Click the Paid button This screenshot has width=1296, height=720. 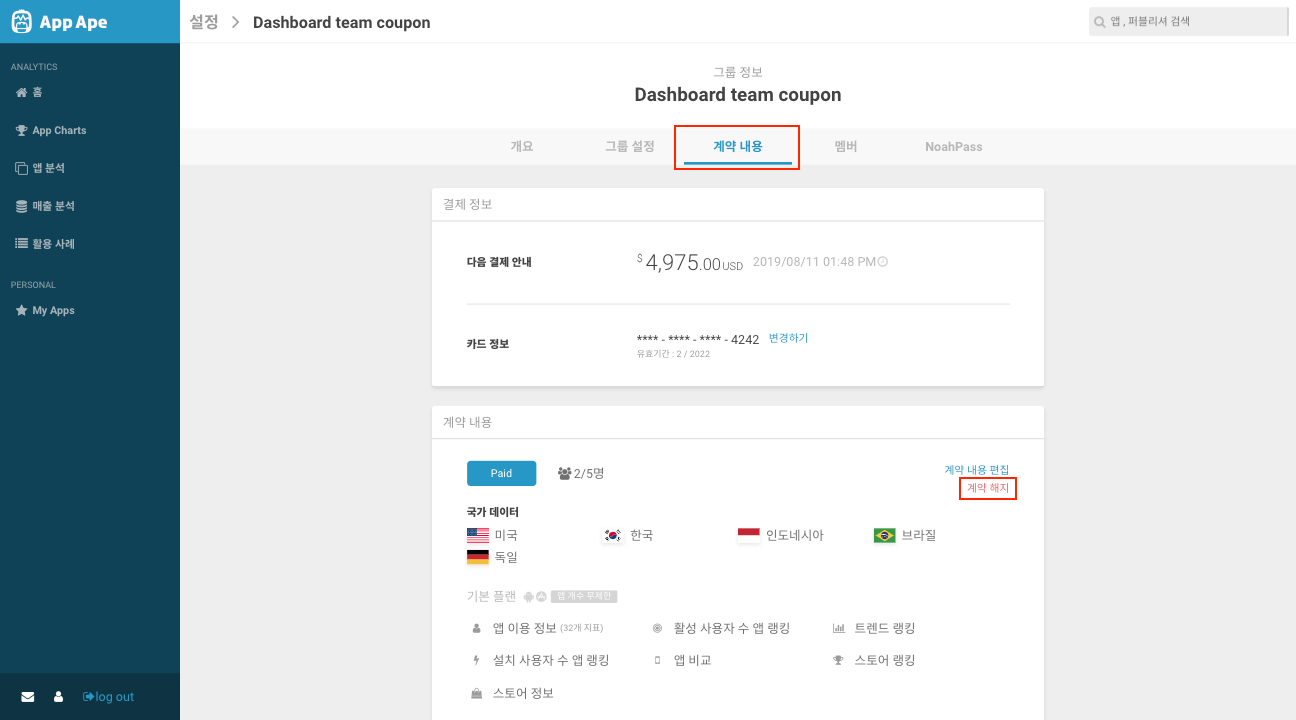(x=501, y=473)
